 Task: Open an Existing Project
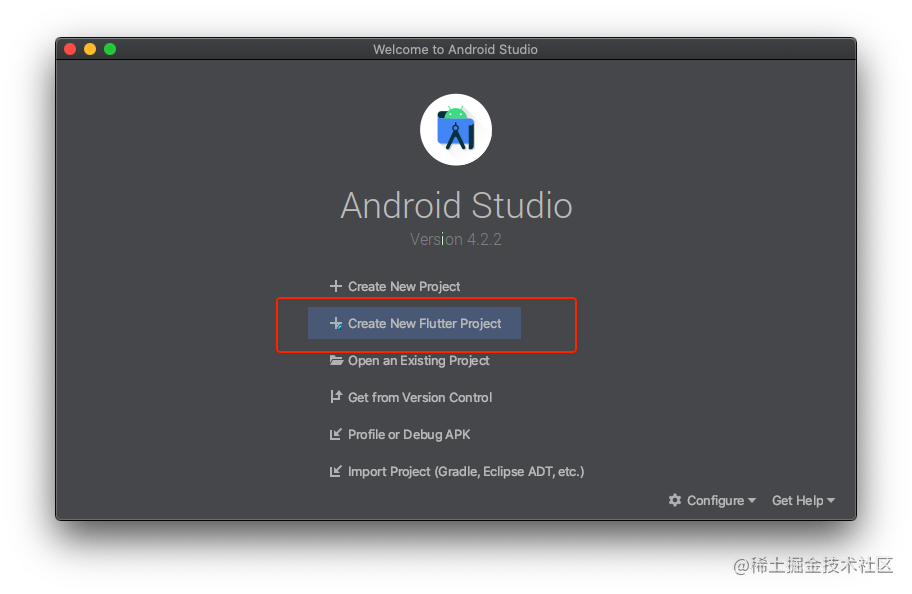click(419, 361)
